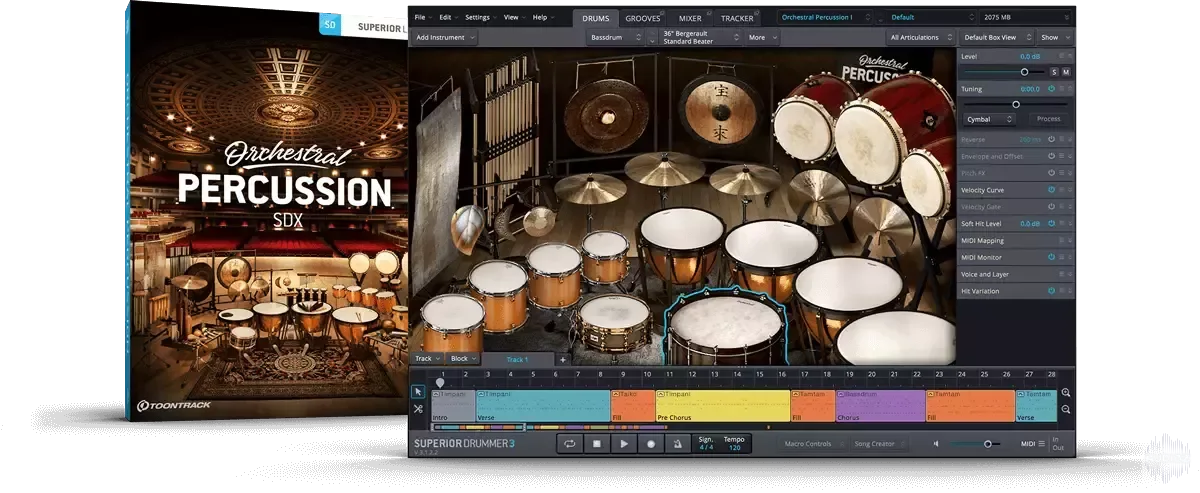Select the purple Chorus Bassdrum block
This screenshot has height=493, width=1200.
880,406
